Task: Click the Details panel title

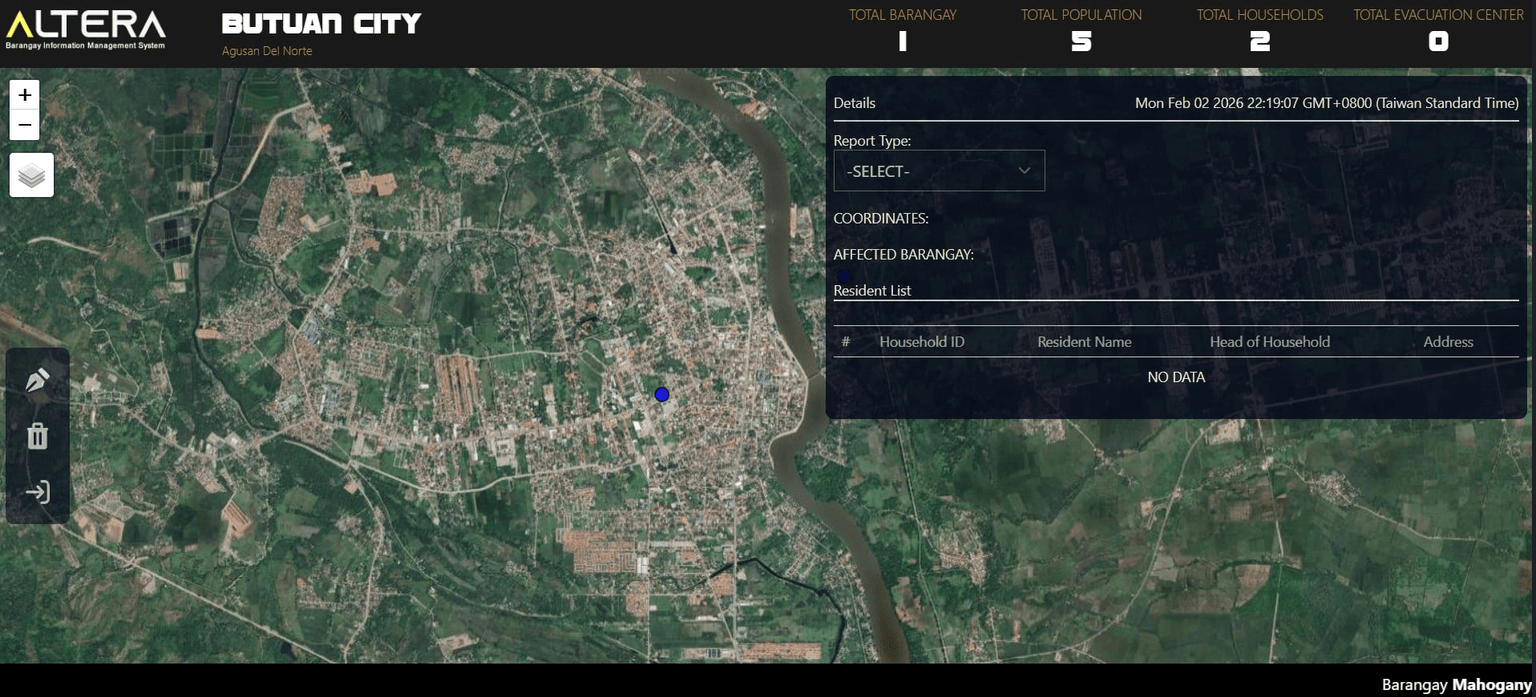Action: (854, 103)
